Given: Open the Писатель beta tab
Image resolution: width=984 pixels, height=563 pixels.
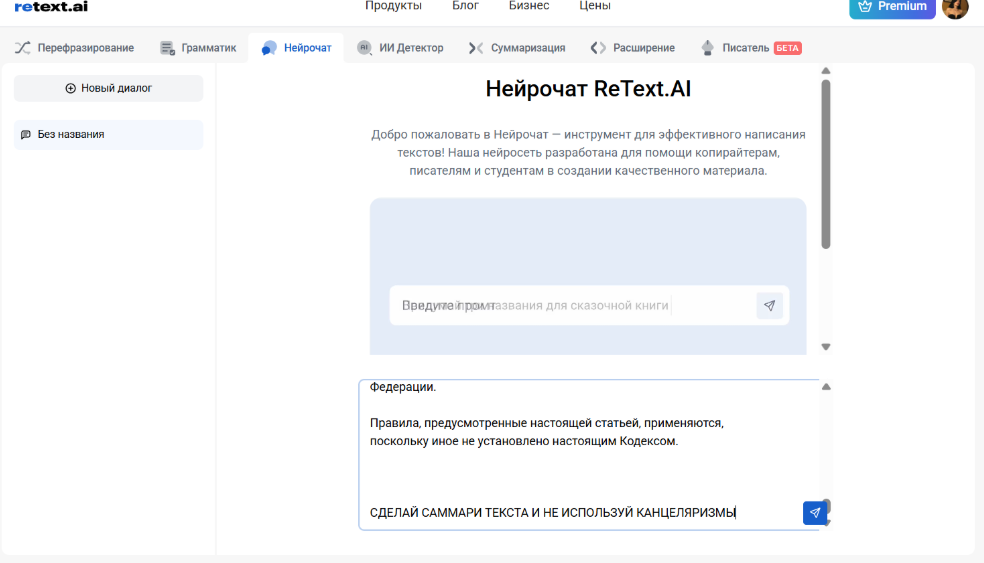Looking at the screenshot, I should pos(750,47).
